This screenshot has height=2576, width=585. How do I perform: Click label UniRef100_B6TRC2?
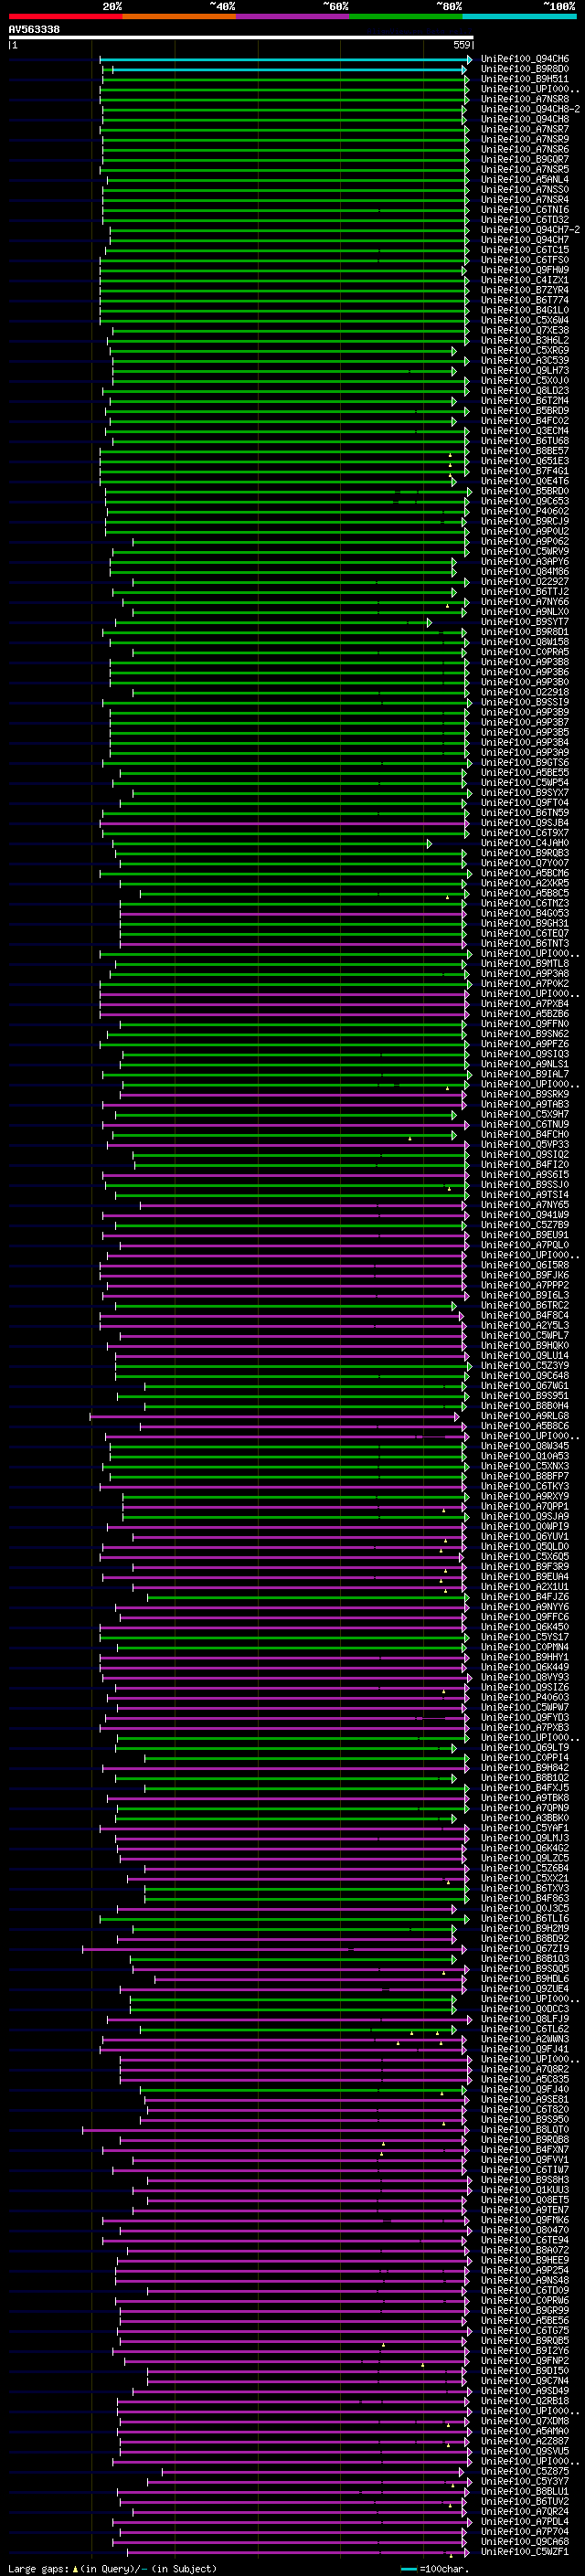click(525, 1305)
